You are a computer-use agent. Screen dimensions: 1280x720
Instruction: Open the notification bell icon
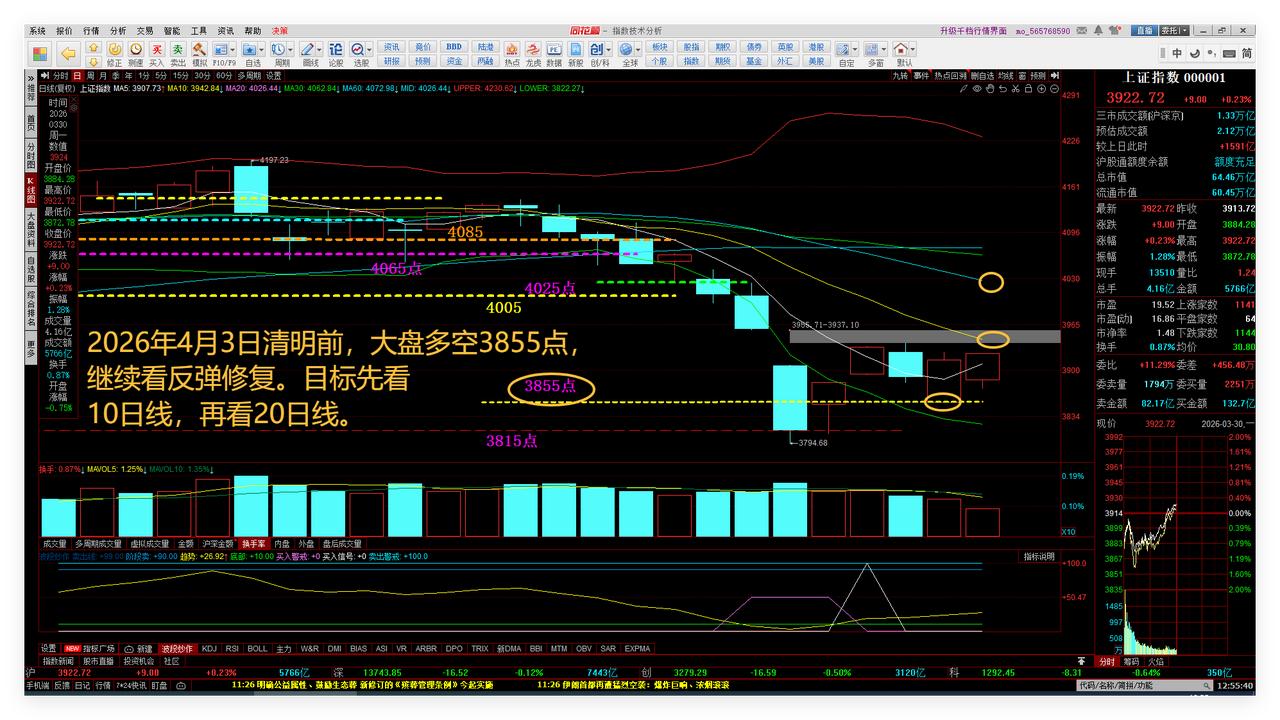[x=1099, y=31]
